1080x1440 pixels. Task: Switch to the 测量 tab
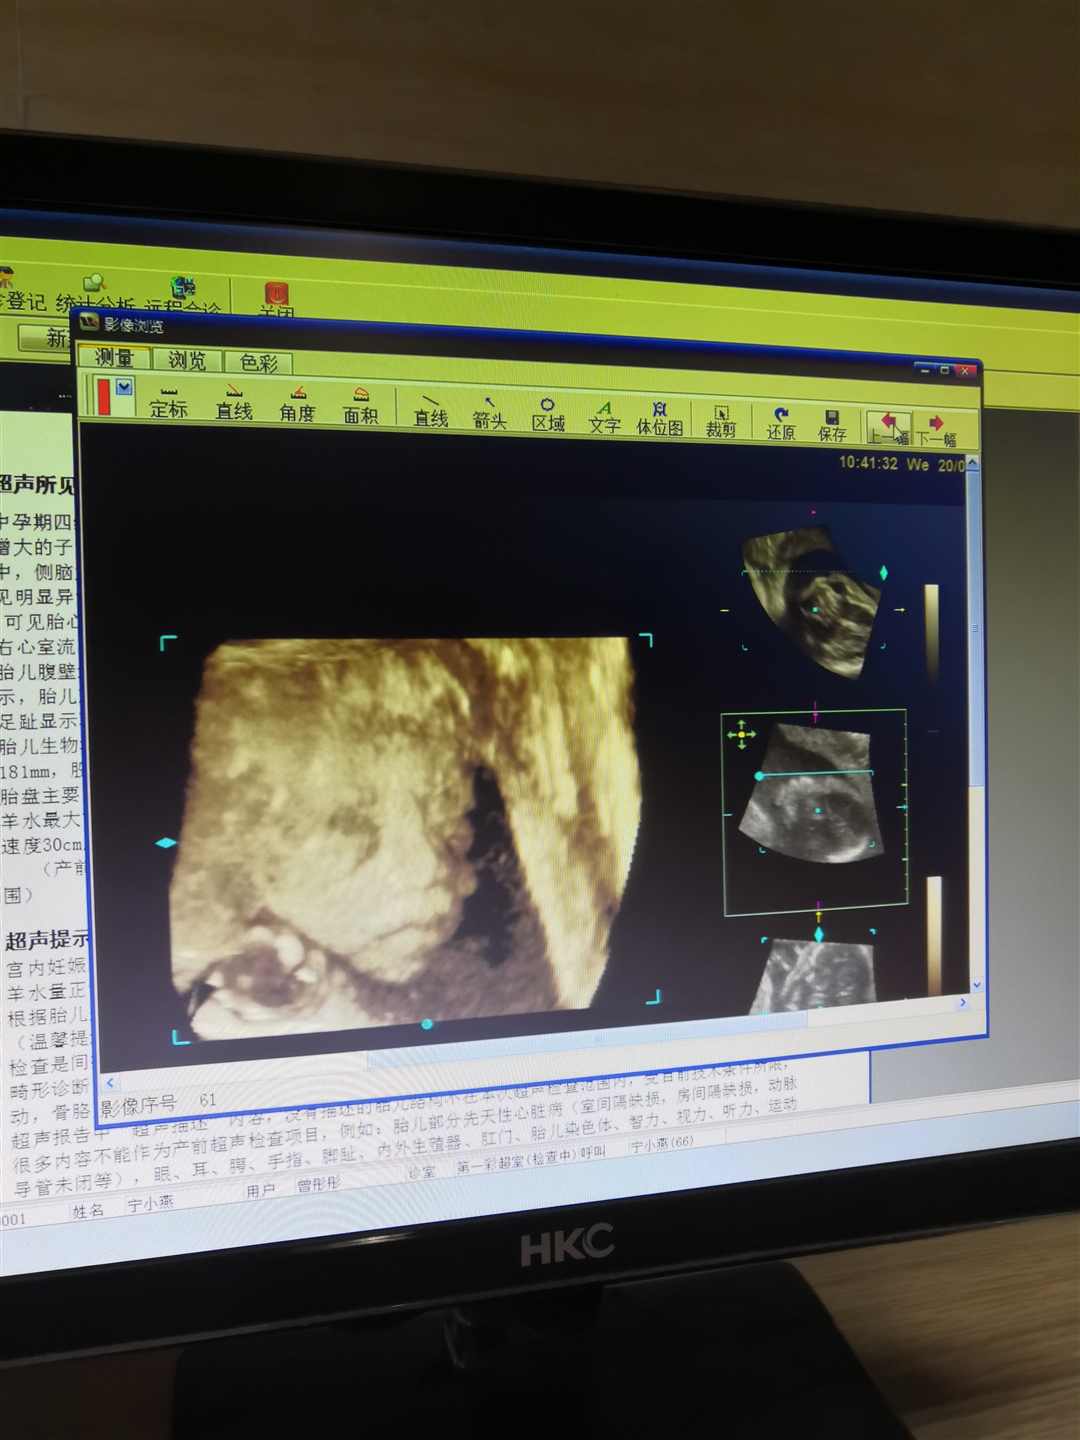click(x=114, y=357)
